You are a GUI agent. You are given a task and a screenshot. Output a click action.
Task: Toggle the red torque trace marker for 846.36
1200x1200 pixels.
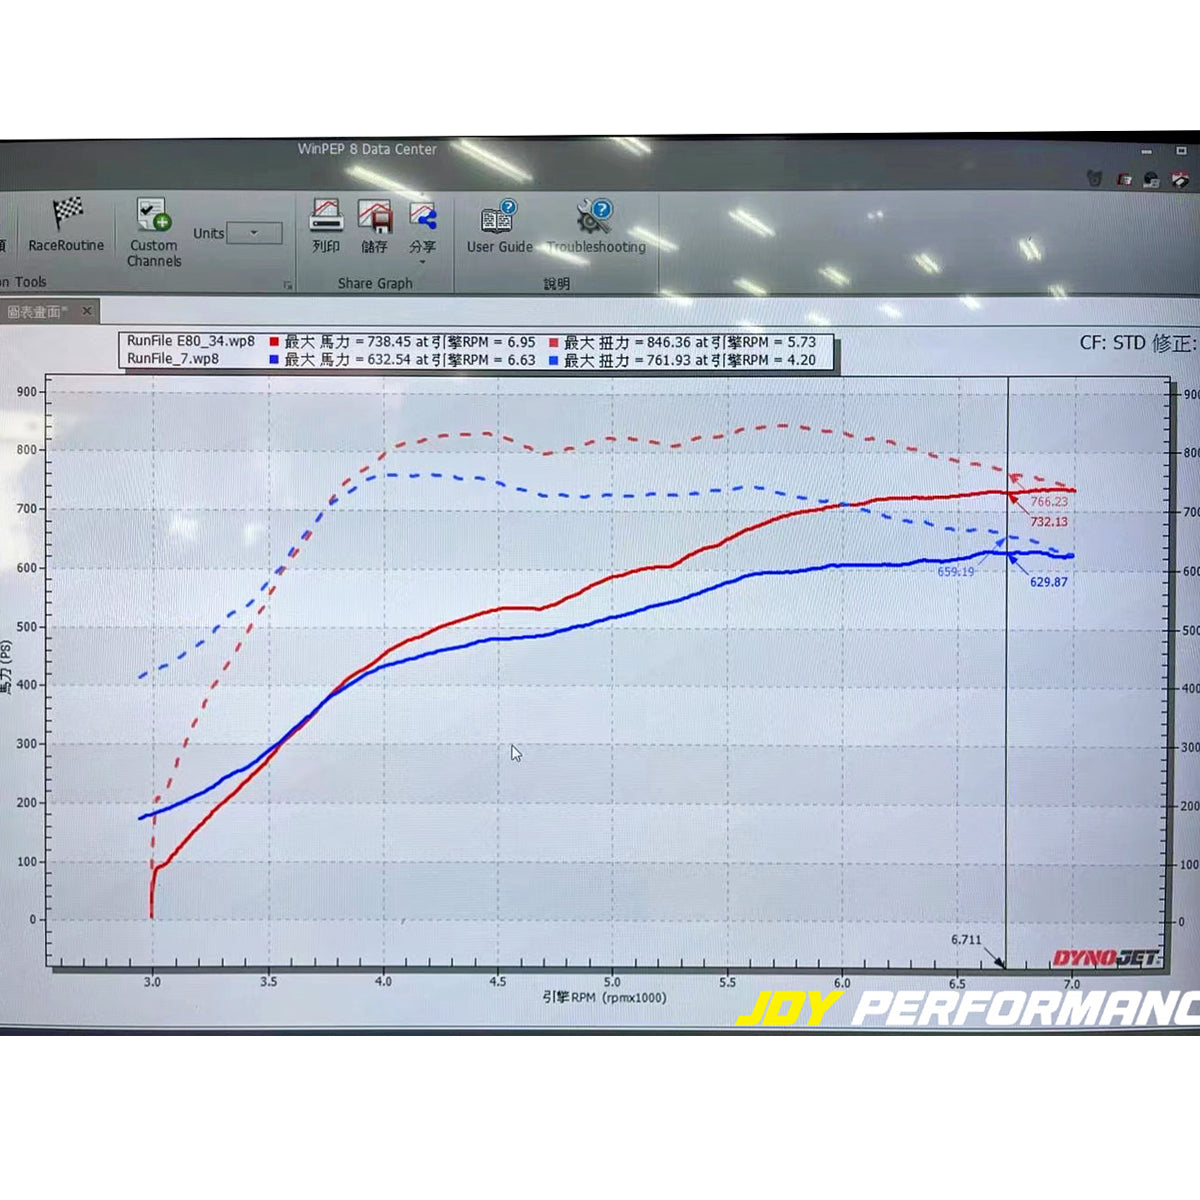tap(551, 341)
